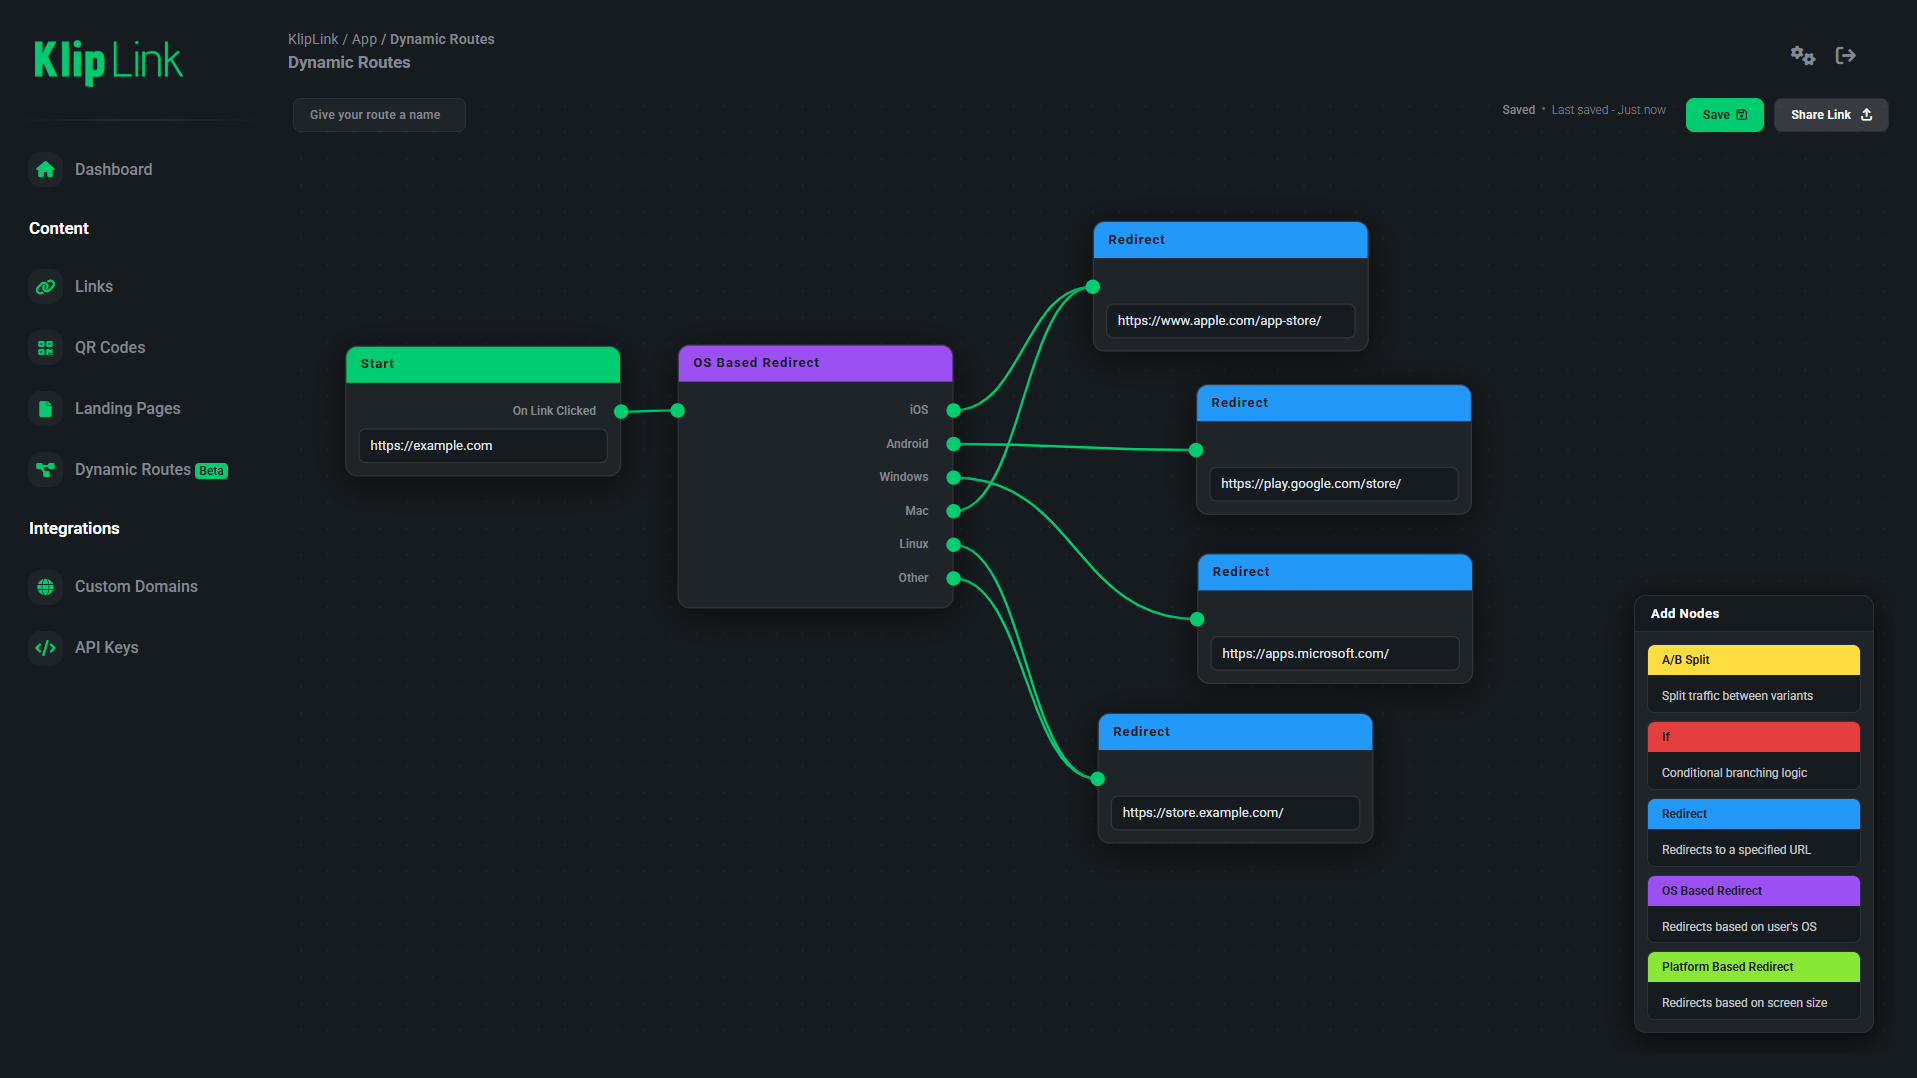Viewport: 1917px width, 1078px height.
Task: Click the iOS output port
Action: (953, 410)
